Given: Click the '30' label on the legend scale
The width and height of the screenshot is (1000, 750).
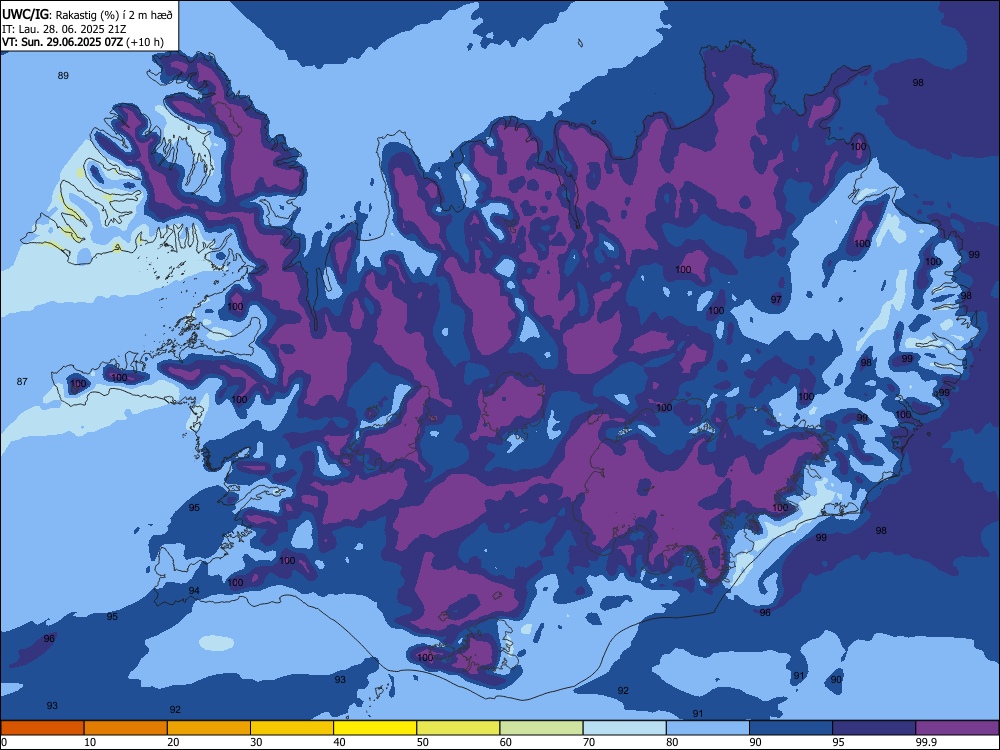Looking at the screenshot, I should [256, 742].
